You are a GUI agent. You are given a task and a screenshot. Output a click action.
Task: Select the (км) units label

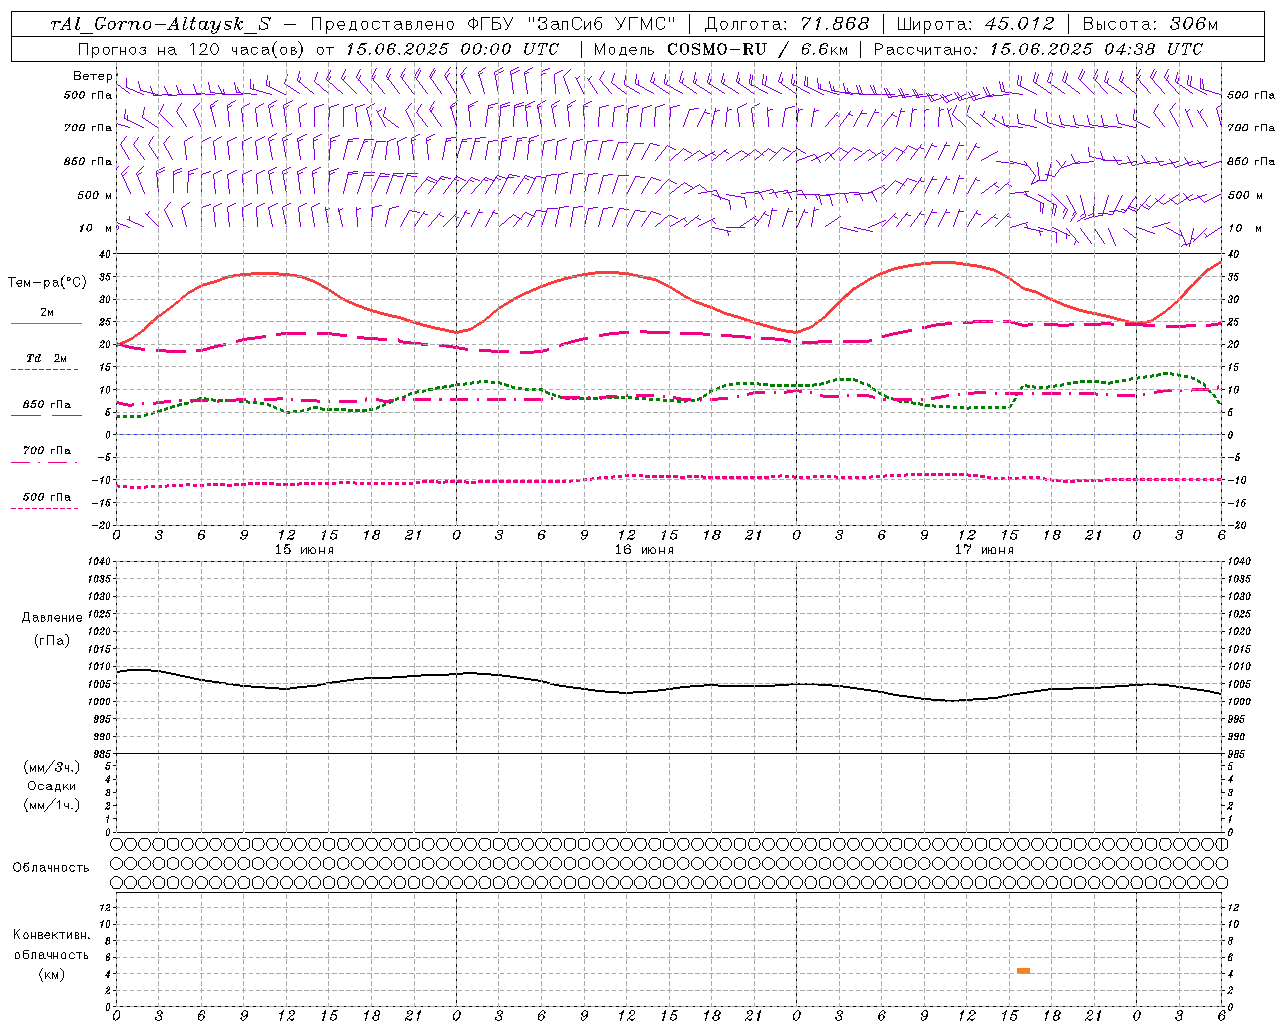(x=52, y=974)
